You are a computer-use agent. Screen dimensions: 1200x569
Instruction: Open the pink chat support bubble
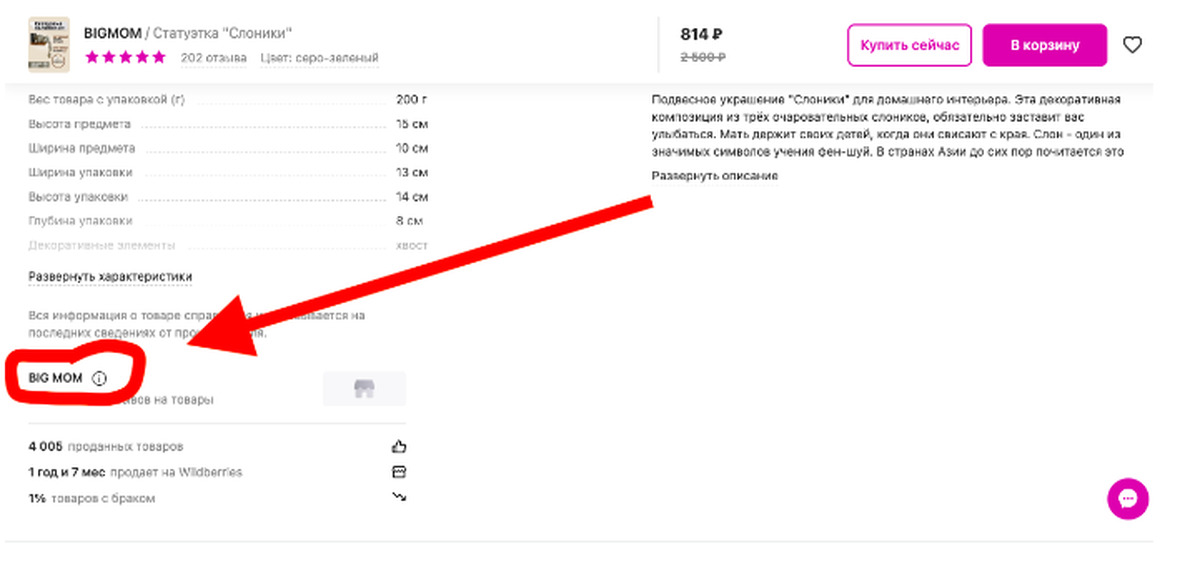tap(1128, 498)
